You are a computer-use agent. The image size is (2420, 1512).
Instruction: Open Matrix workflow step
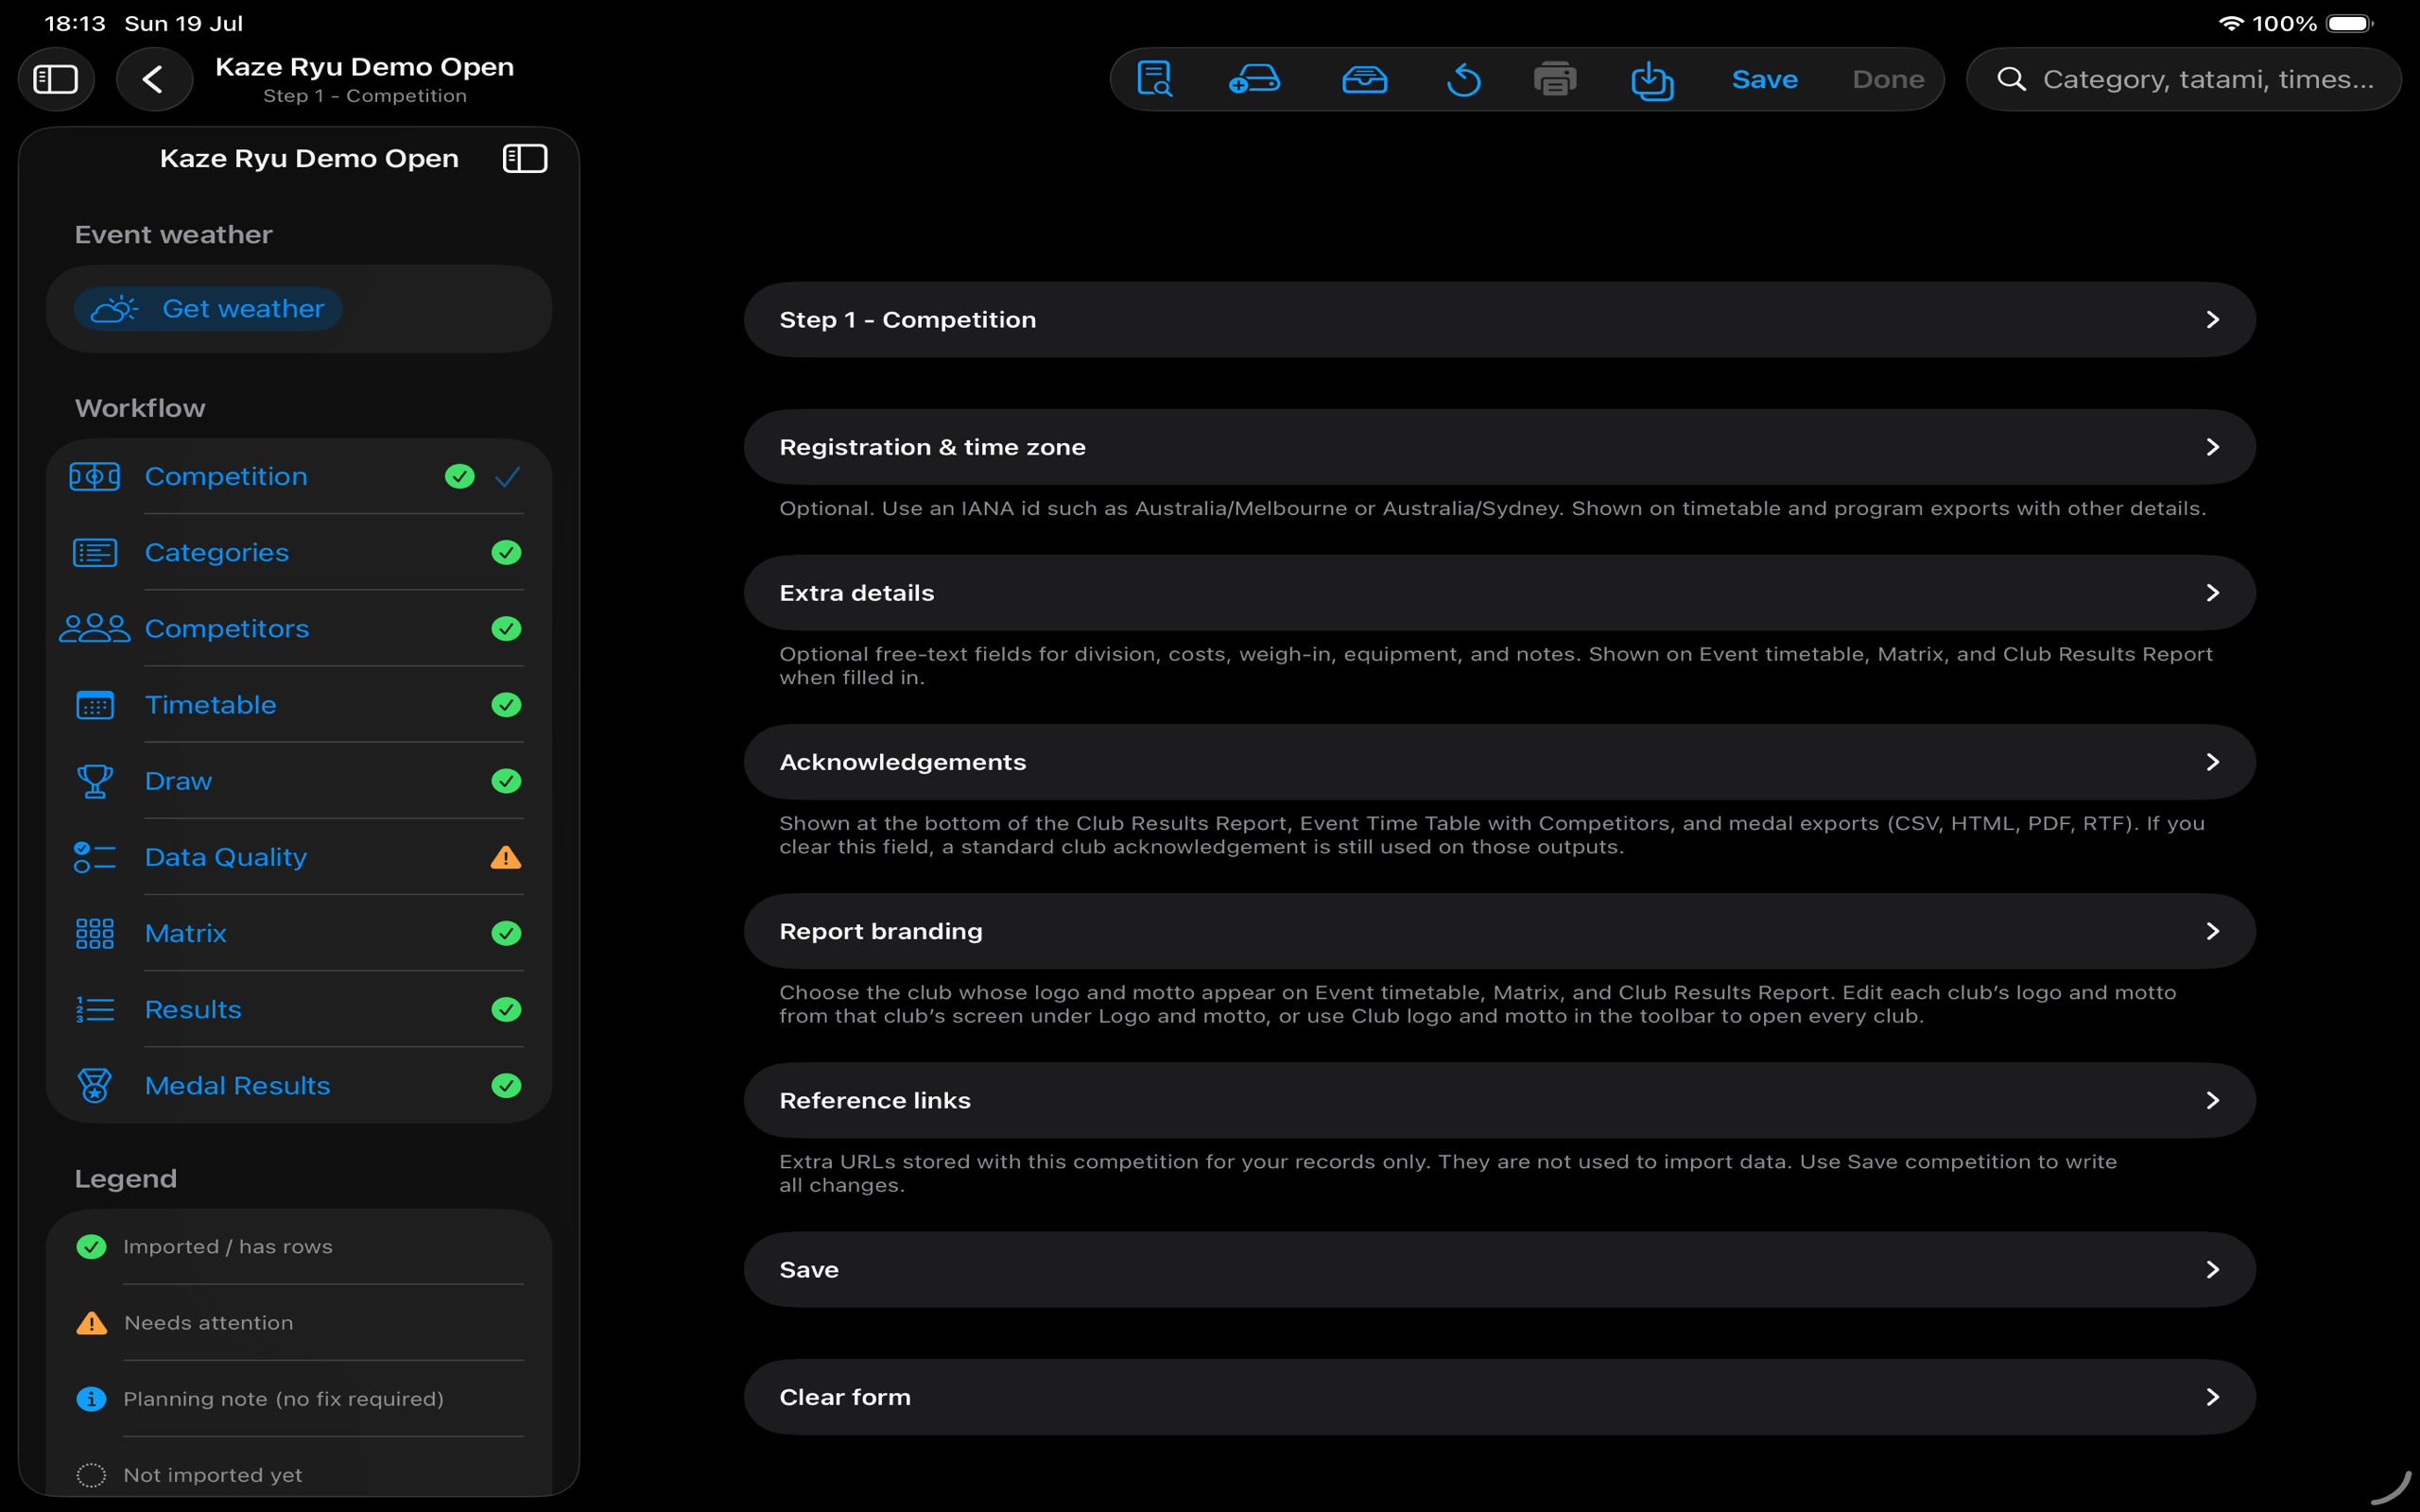pos(299,933)
